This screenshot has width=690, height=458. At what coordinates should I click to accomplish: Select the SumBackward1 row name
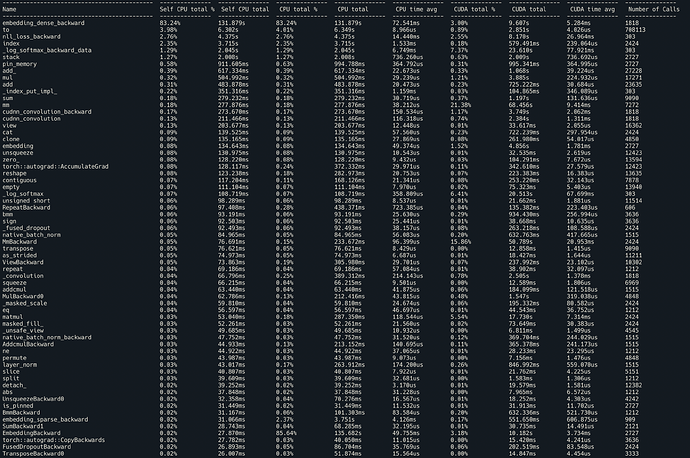[x=23, y=426]
